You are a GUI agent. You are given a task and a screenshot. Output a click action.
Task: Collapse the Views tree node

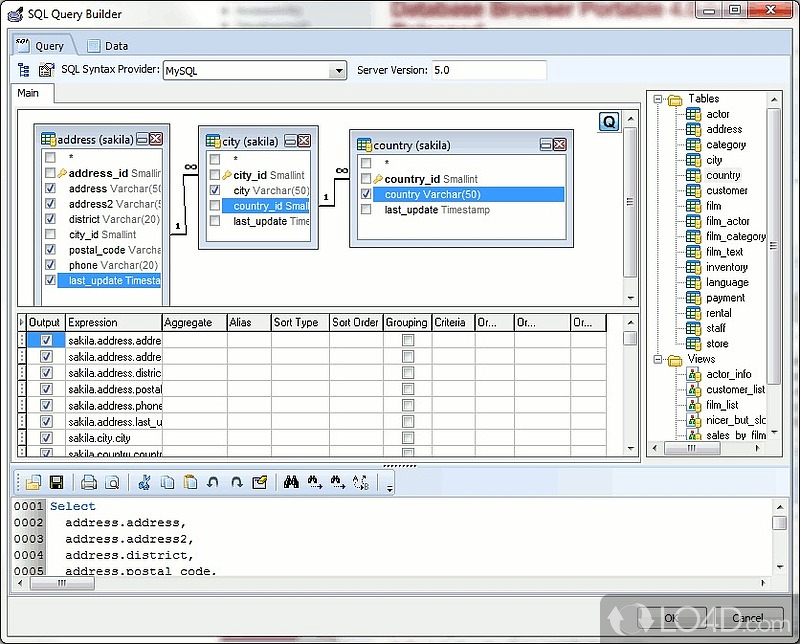[x=660, y=359]
